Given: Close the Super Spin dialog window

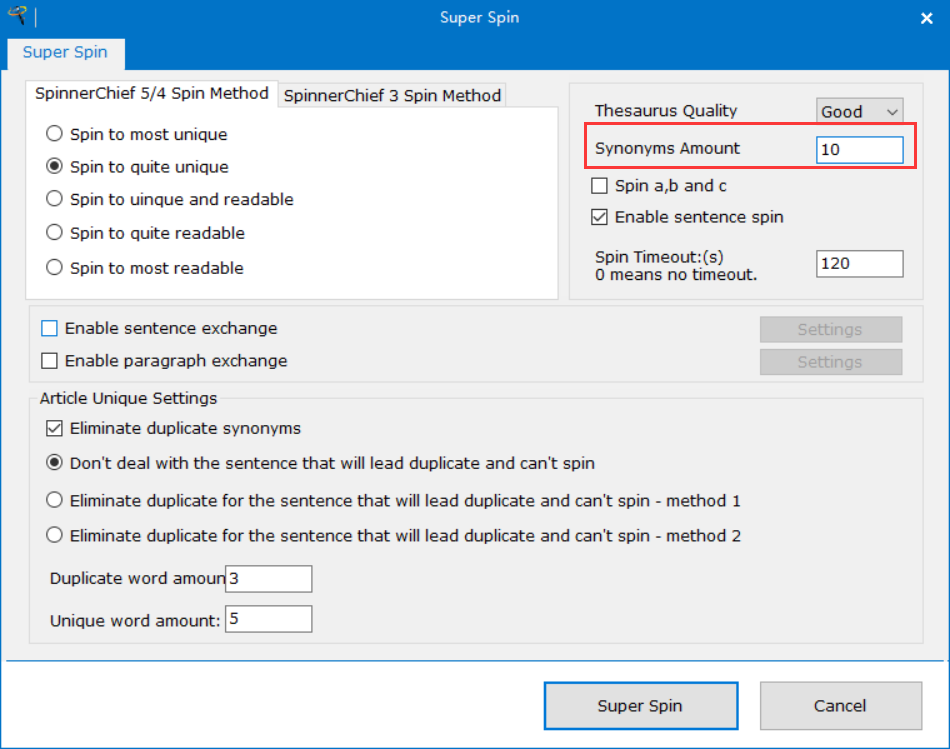Looking at the screenshot, I should click(925, 18).
